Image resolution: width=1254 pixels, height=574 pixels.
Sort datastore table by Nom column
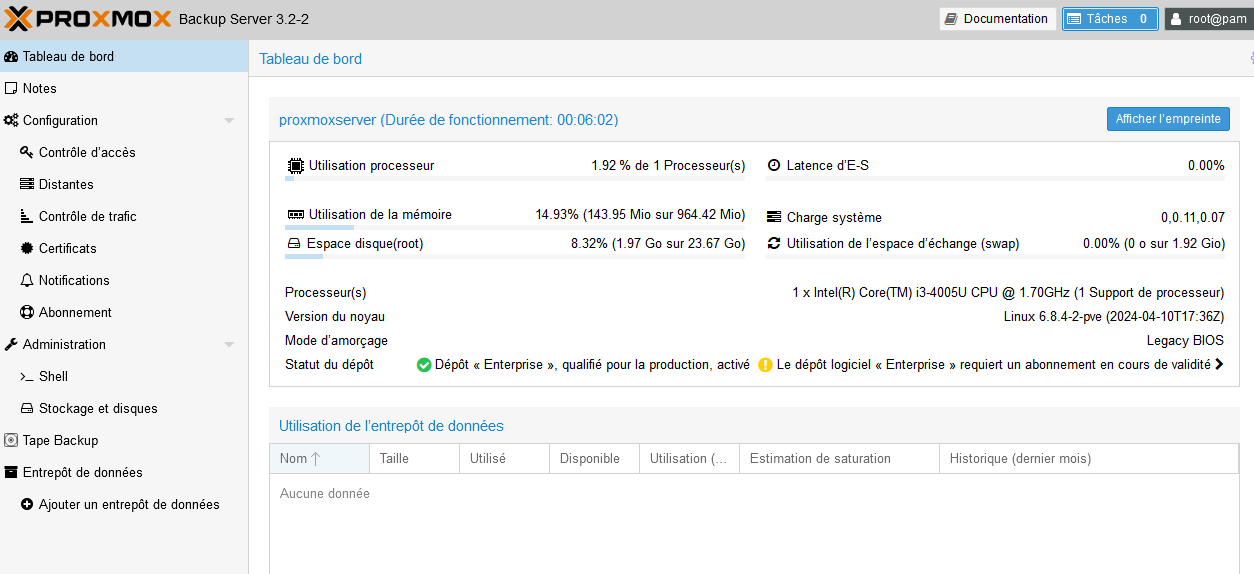(x=300, y=459)
